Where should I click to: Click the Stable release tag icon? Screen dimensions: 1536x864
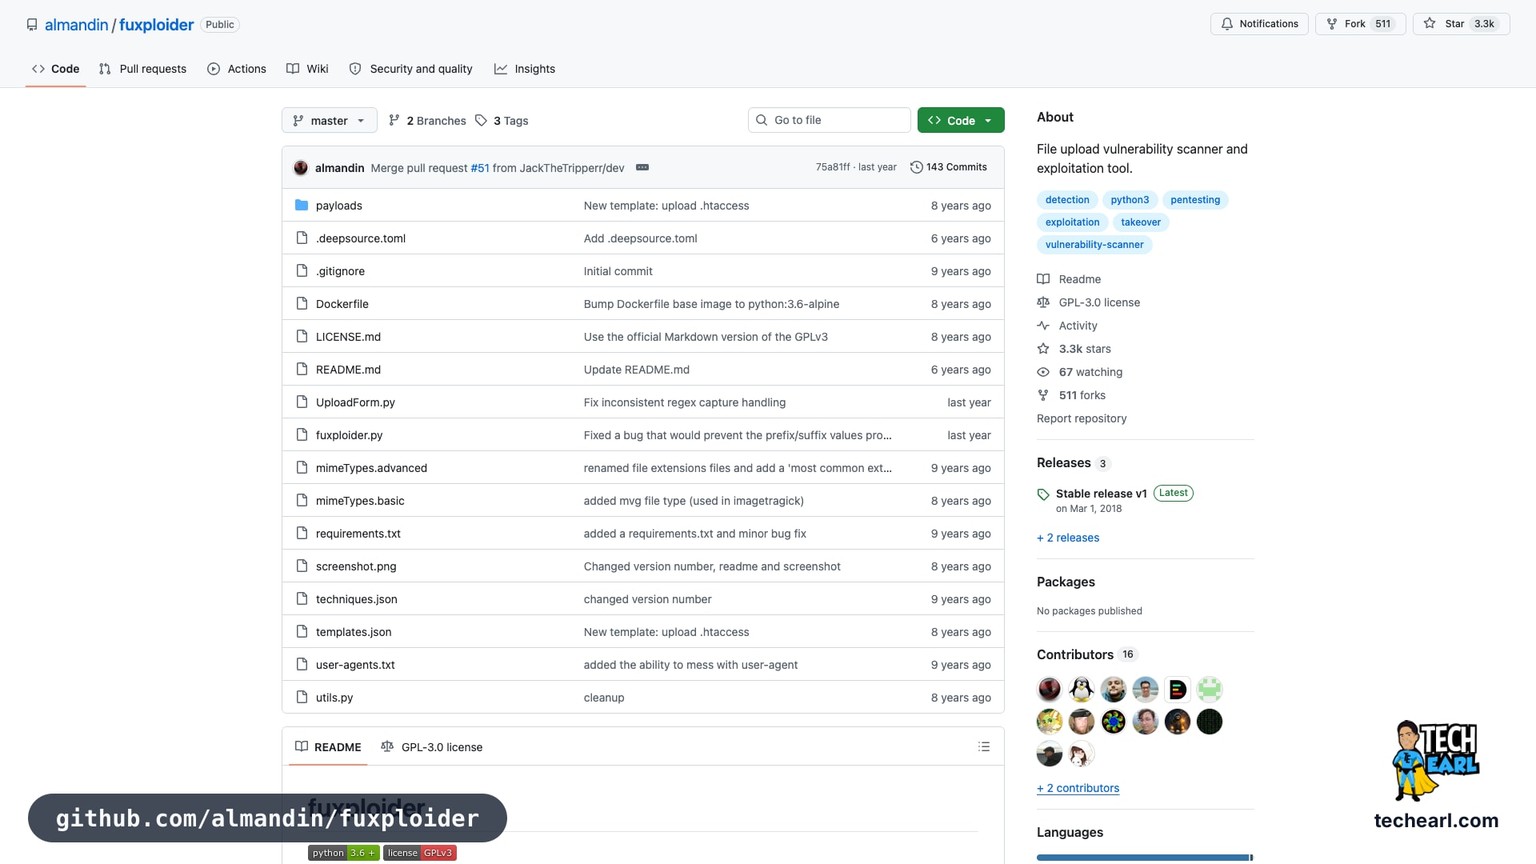click(1043, 494)
